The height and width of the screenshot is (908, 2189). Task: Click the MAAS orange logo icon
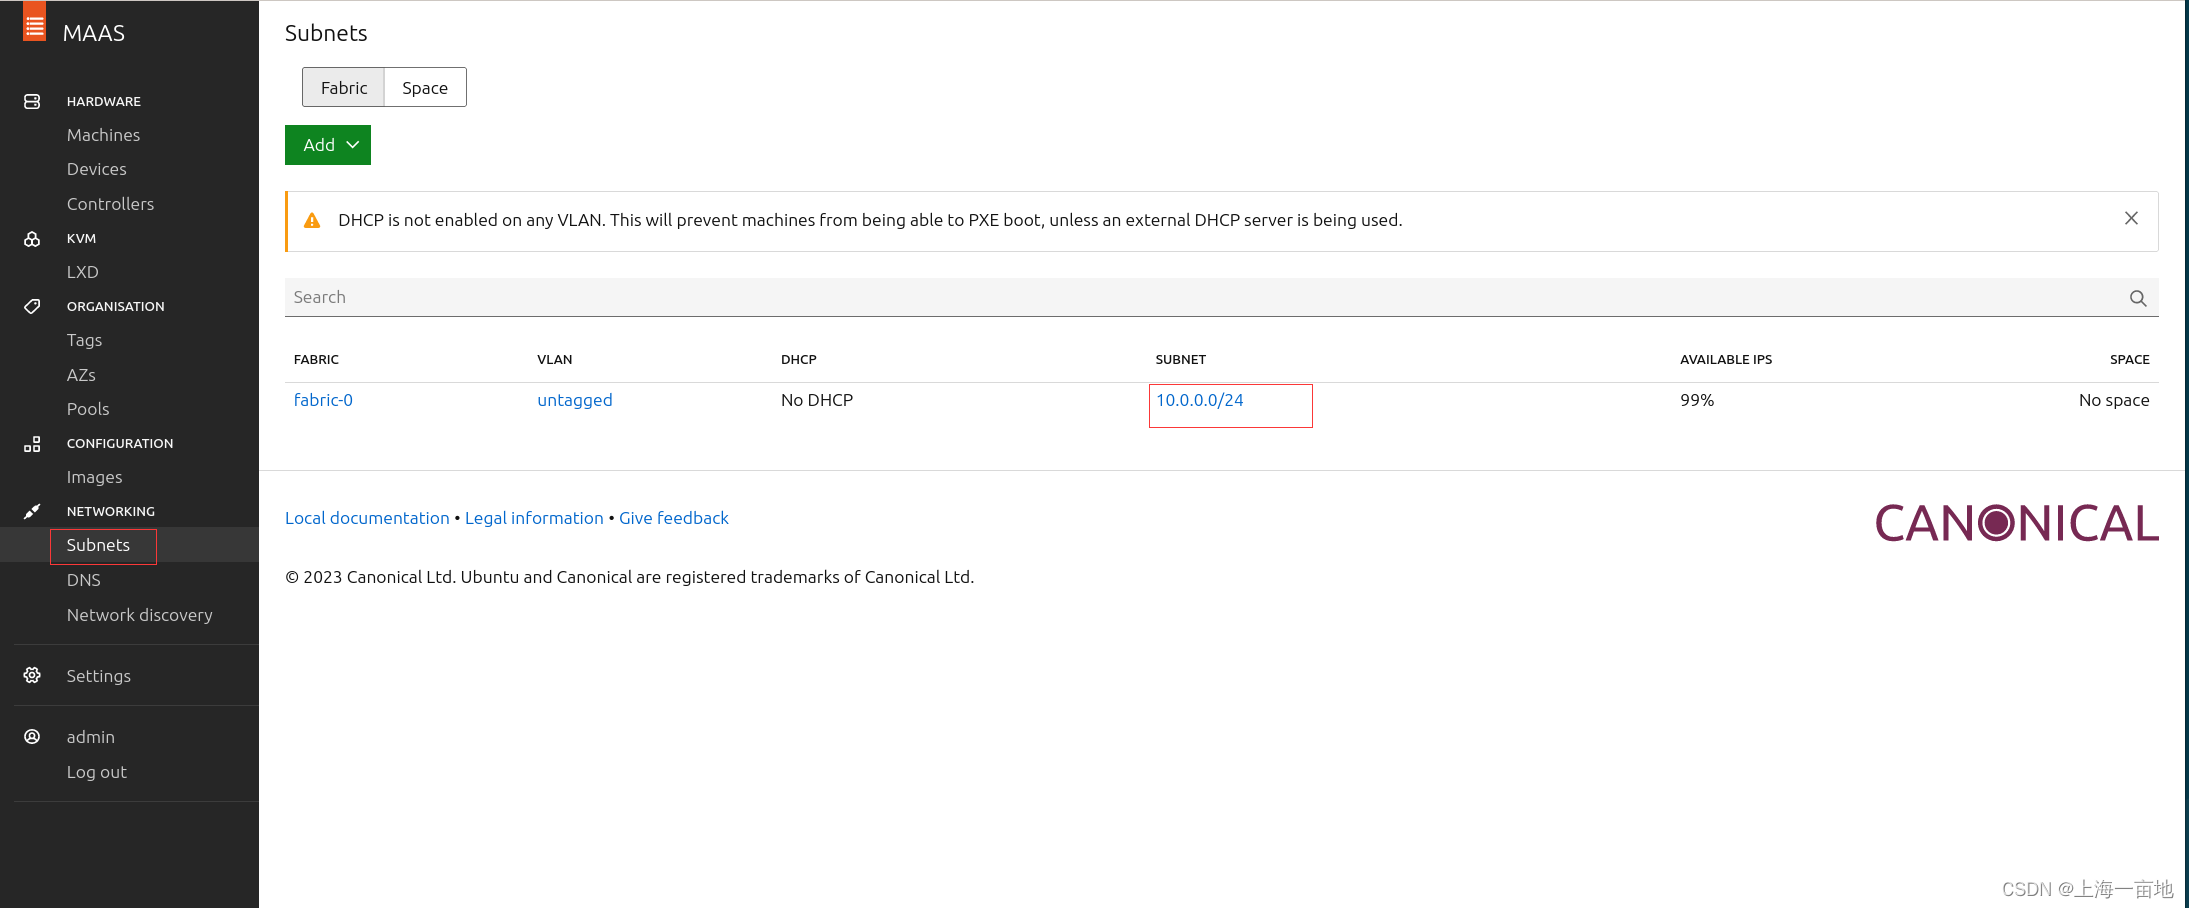(35, 21)
